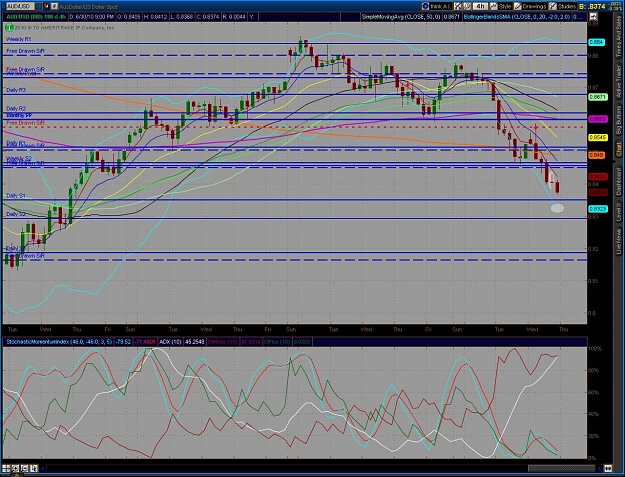Click the Daily S1 line label

tap(16, 196)
